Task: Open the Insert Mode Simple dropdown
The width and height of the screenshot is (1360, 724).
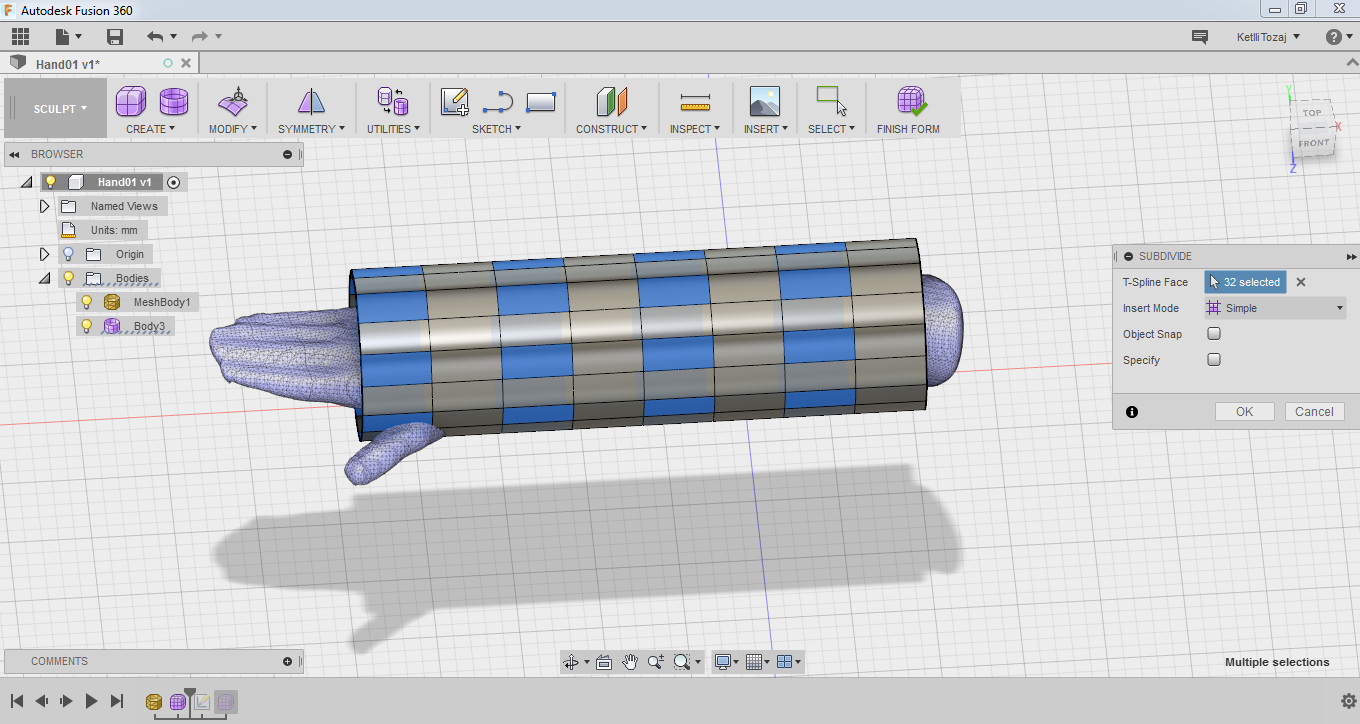Action: tap(1276, 308)
